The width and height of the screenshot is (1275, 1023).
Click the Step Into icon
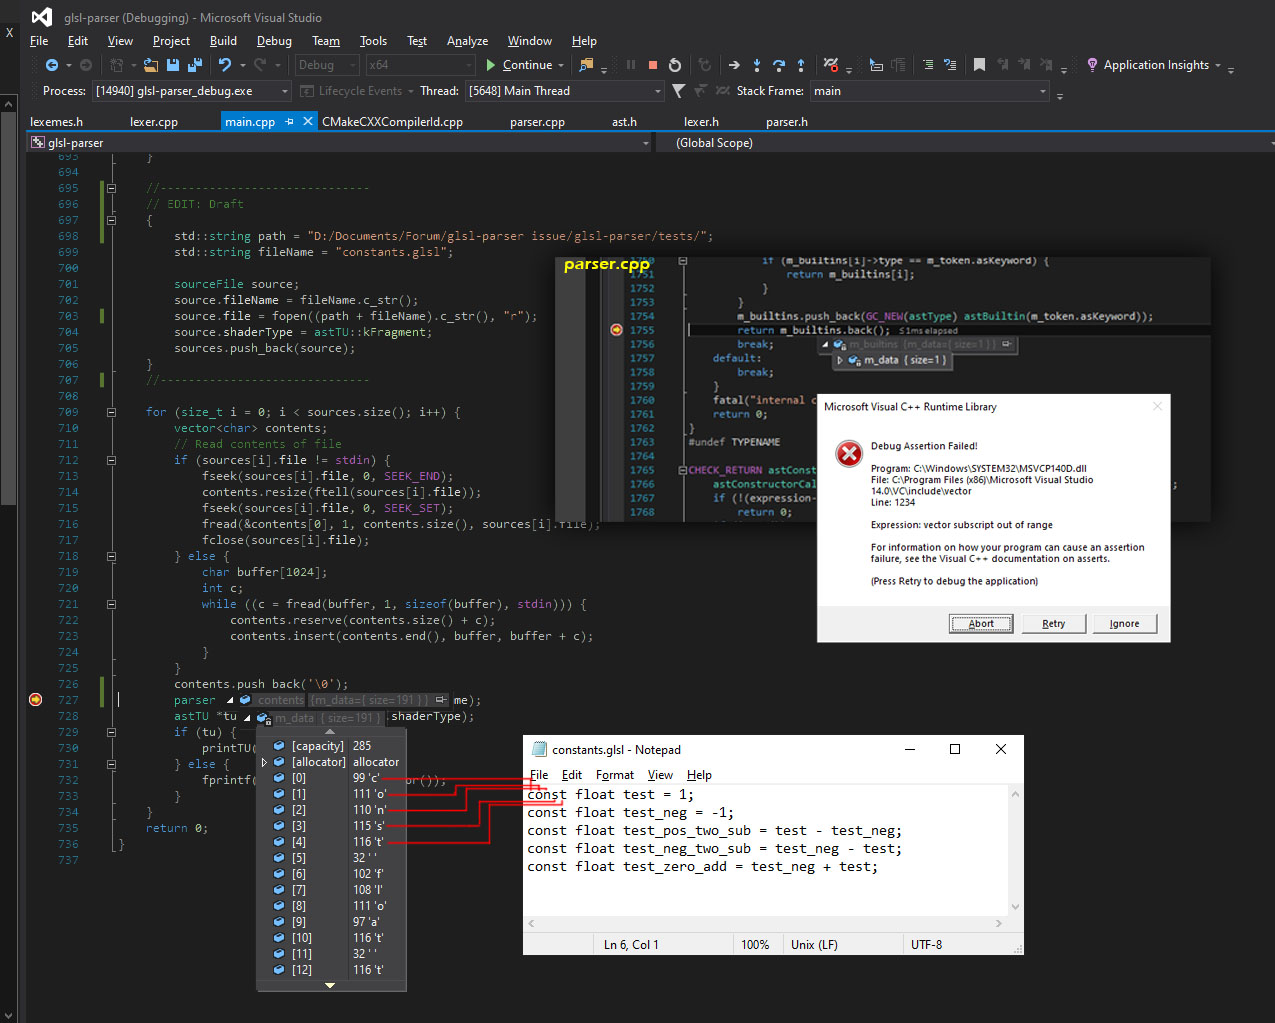tap(757, 65)
